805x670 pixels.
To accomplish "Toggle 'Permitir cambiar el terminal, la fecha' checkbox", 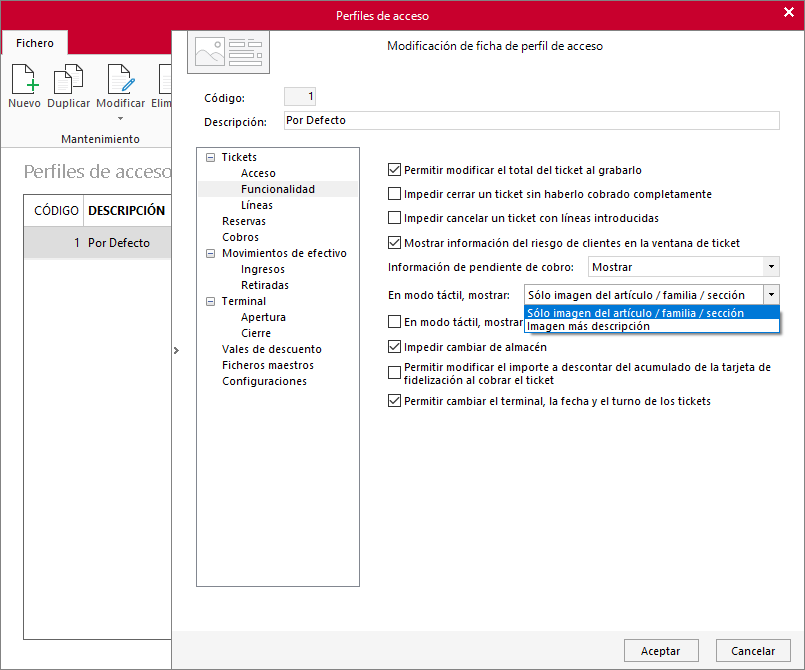I will point(394,400).
